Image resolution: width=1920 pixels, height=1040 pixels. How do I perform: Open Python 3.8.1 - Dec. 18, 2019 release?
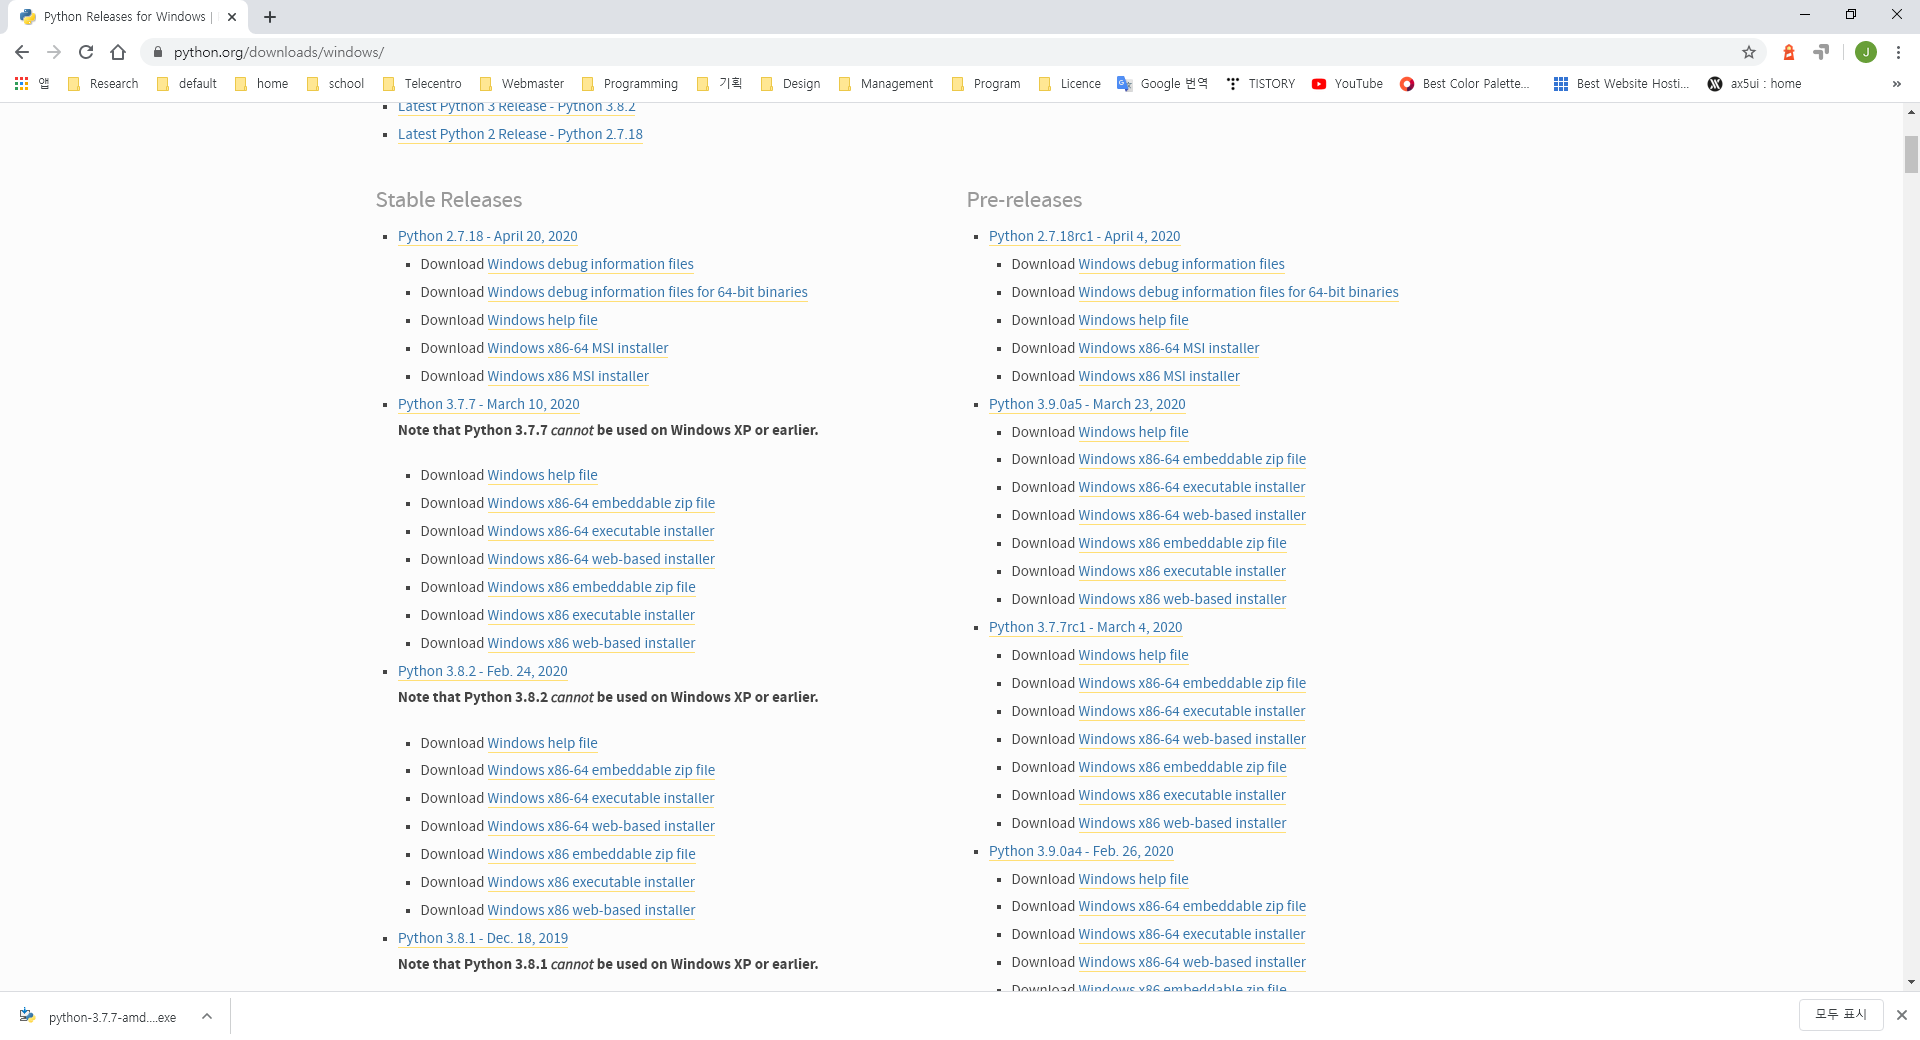483,938
